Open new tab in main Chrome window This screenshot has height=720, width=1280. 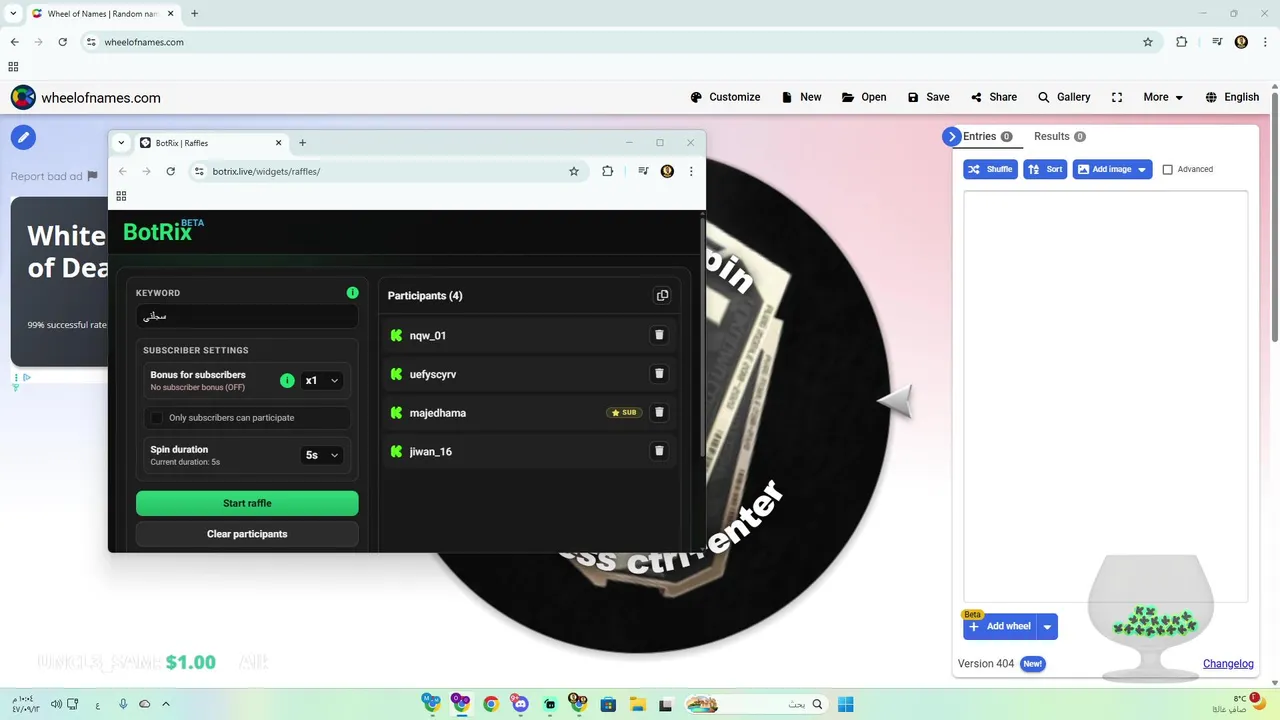194,13
